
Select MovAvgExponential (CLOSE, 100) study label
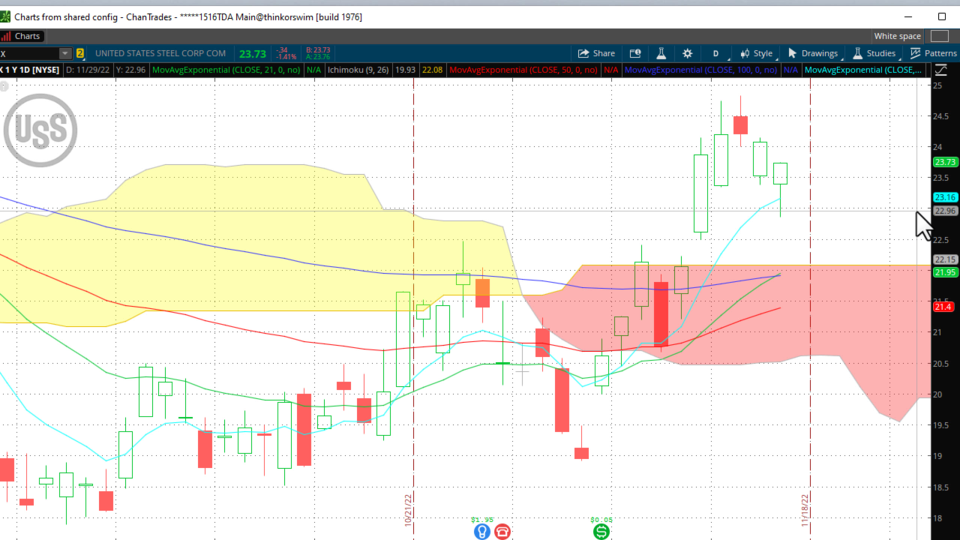(700, 70)
